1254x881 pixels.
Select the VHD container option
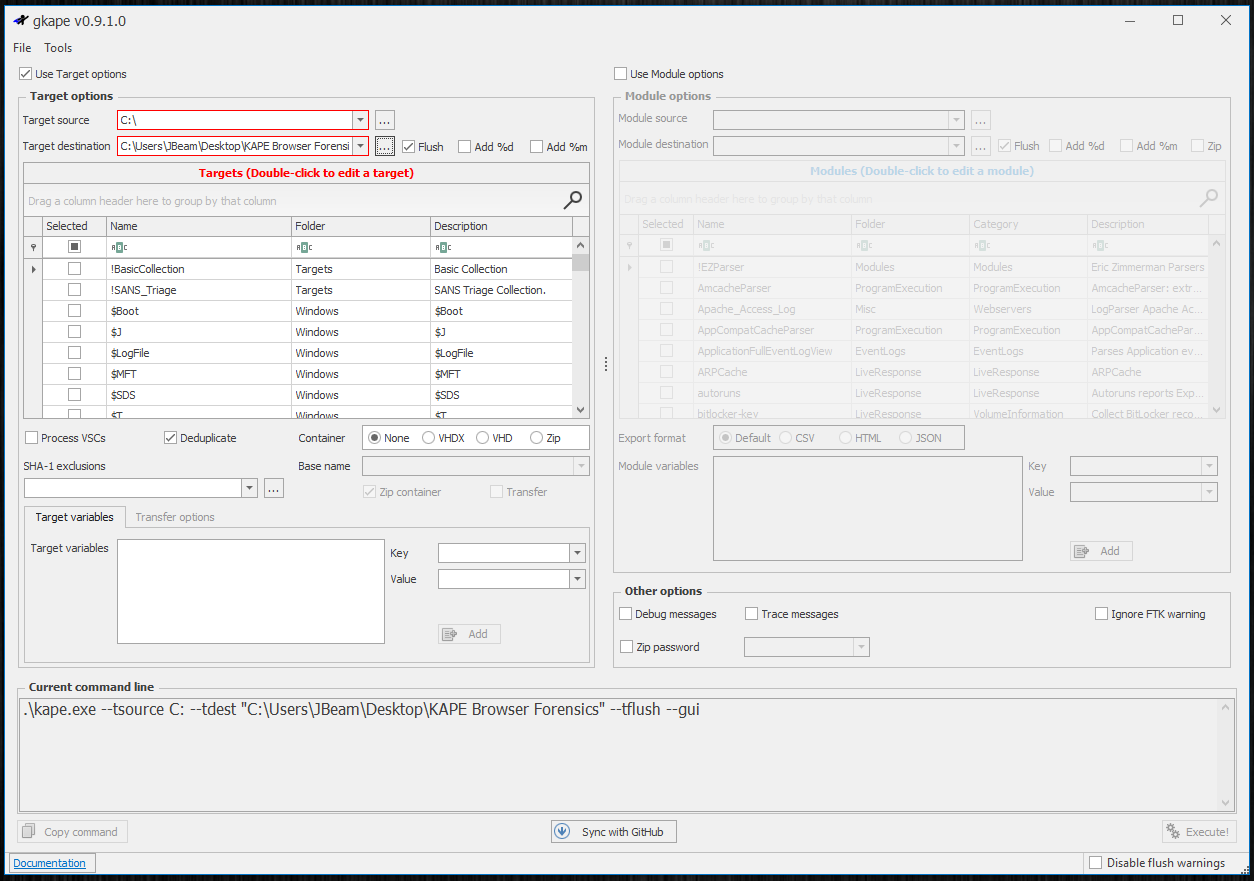point(482,438)
